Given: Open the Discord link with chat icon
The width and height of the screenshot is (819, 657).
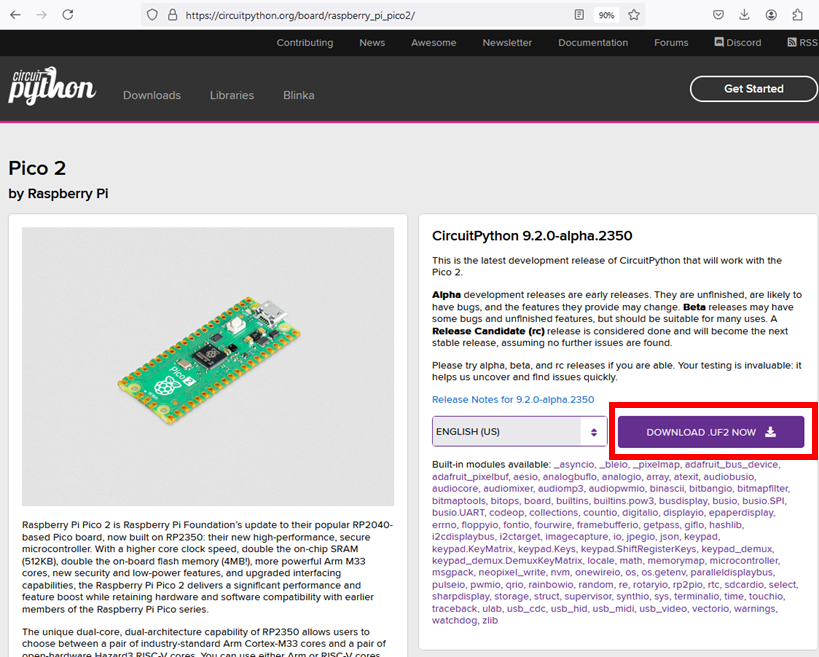Looking at the screenshot, I should [738, 43].
